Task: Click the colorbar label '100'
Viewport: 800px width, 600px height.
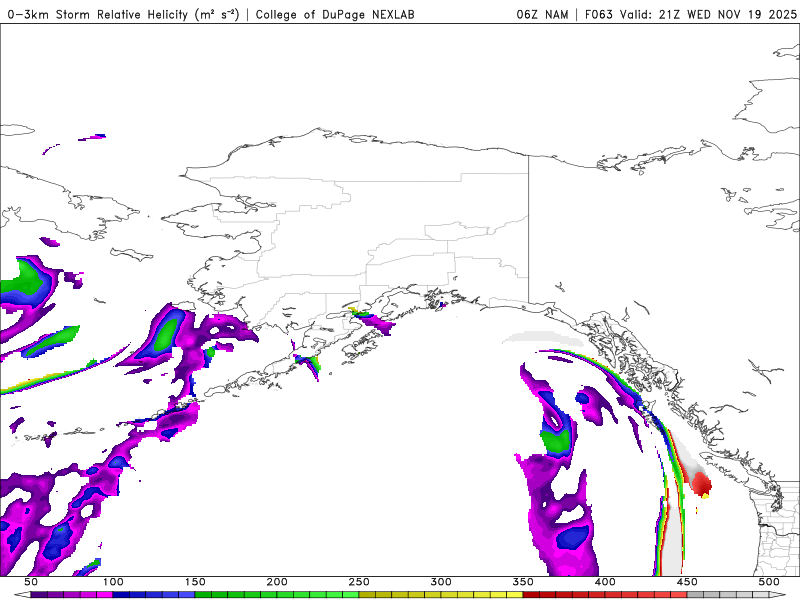Action: click(113, 582)
